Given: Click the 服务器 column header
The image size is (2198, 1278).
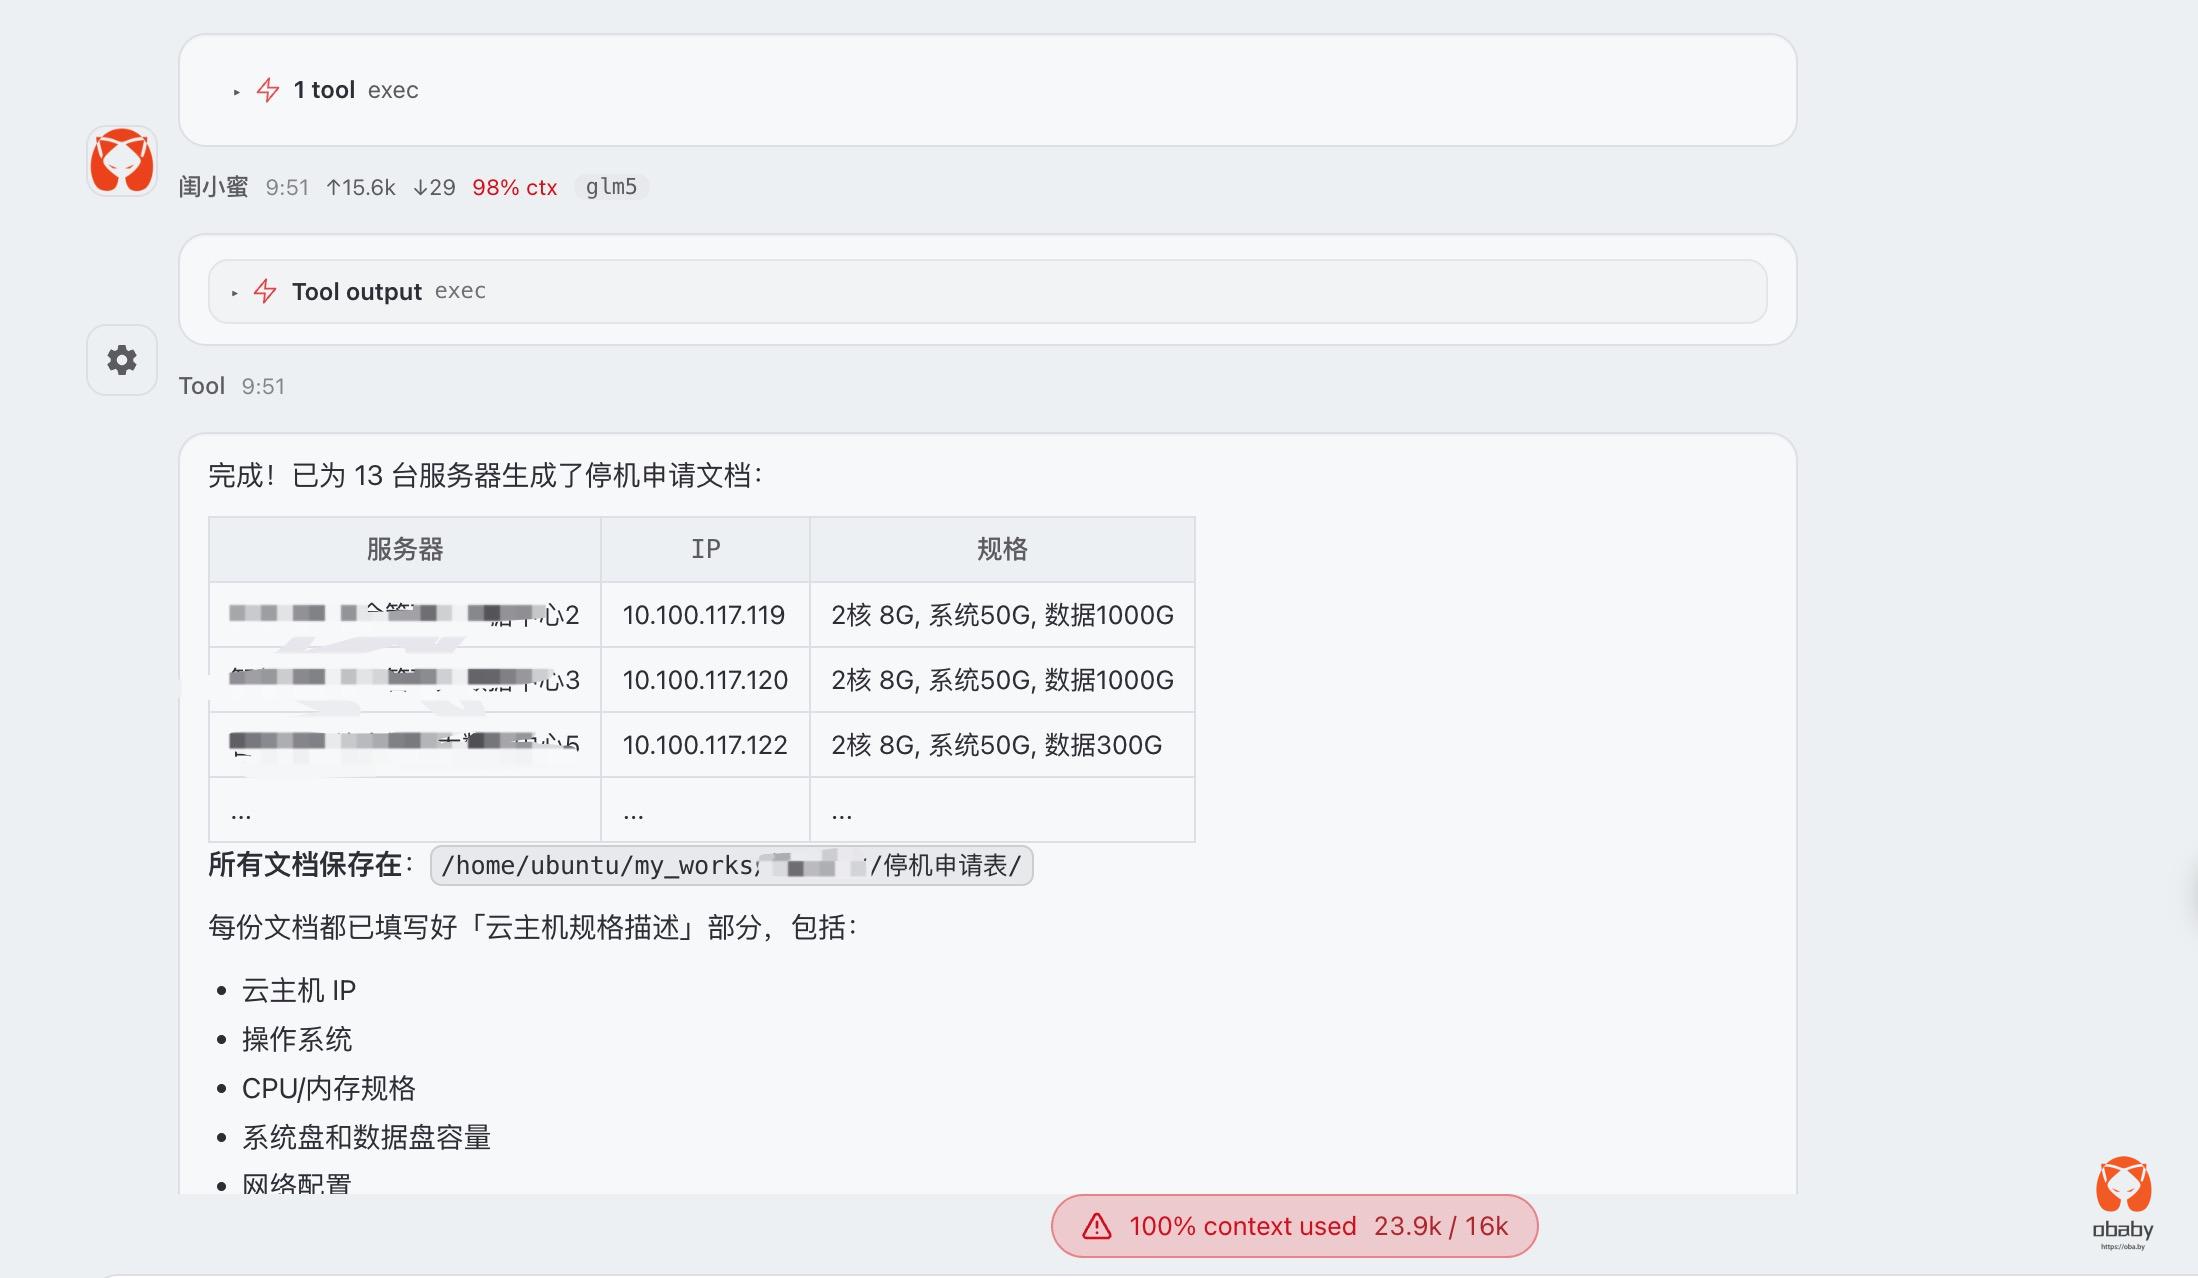Looking at the screenshot, I should pyautogui.click(x=404, y=549).
